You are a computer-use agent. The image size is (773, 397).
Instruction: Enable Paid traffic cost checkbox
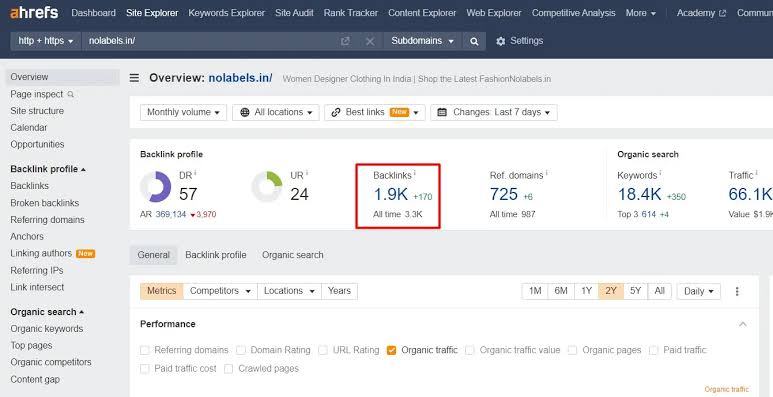[x=144, y=369]
